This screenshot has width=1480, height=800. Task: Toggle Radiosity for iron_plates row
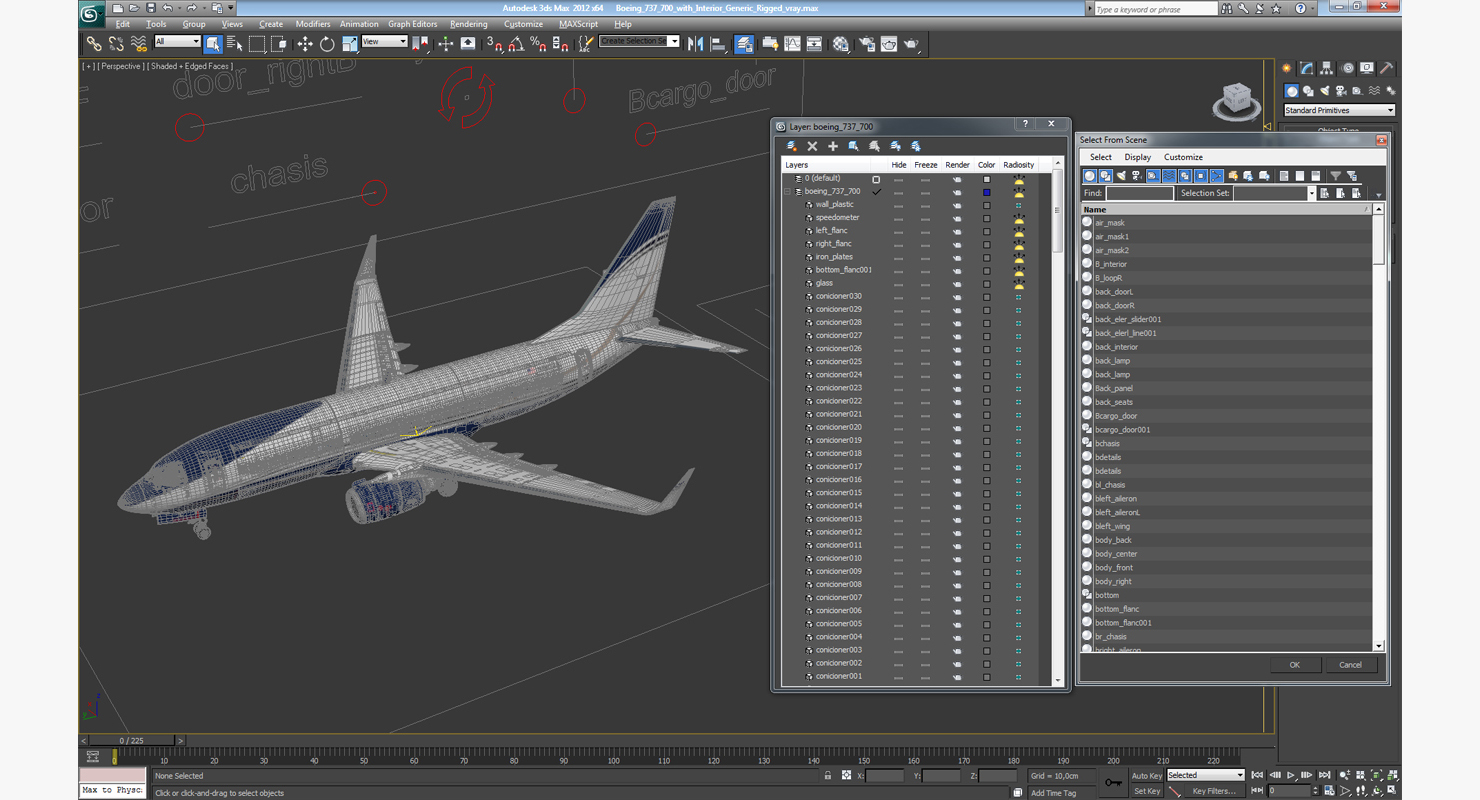(1018, 257)
